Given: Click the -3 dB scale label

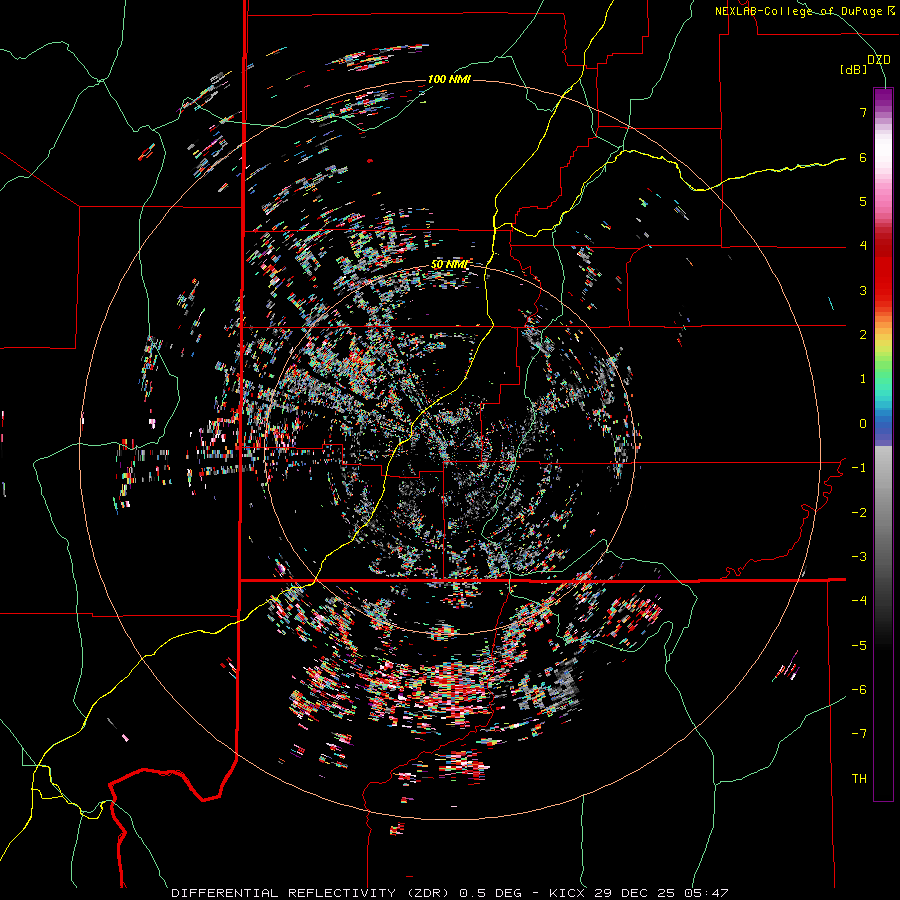Looking at the screenshot, I should click(859, 556).
